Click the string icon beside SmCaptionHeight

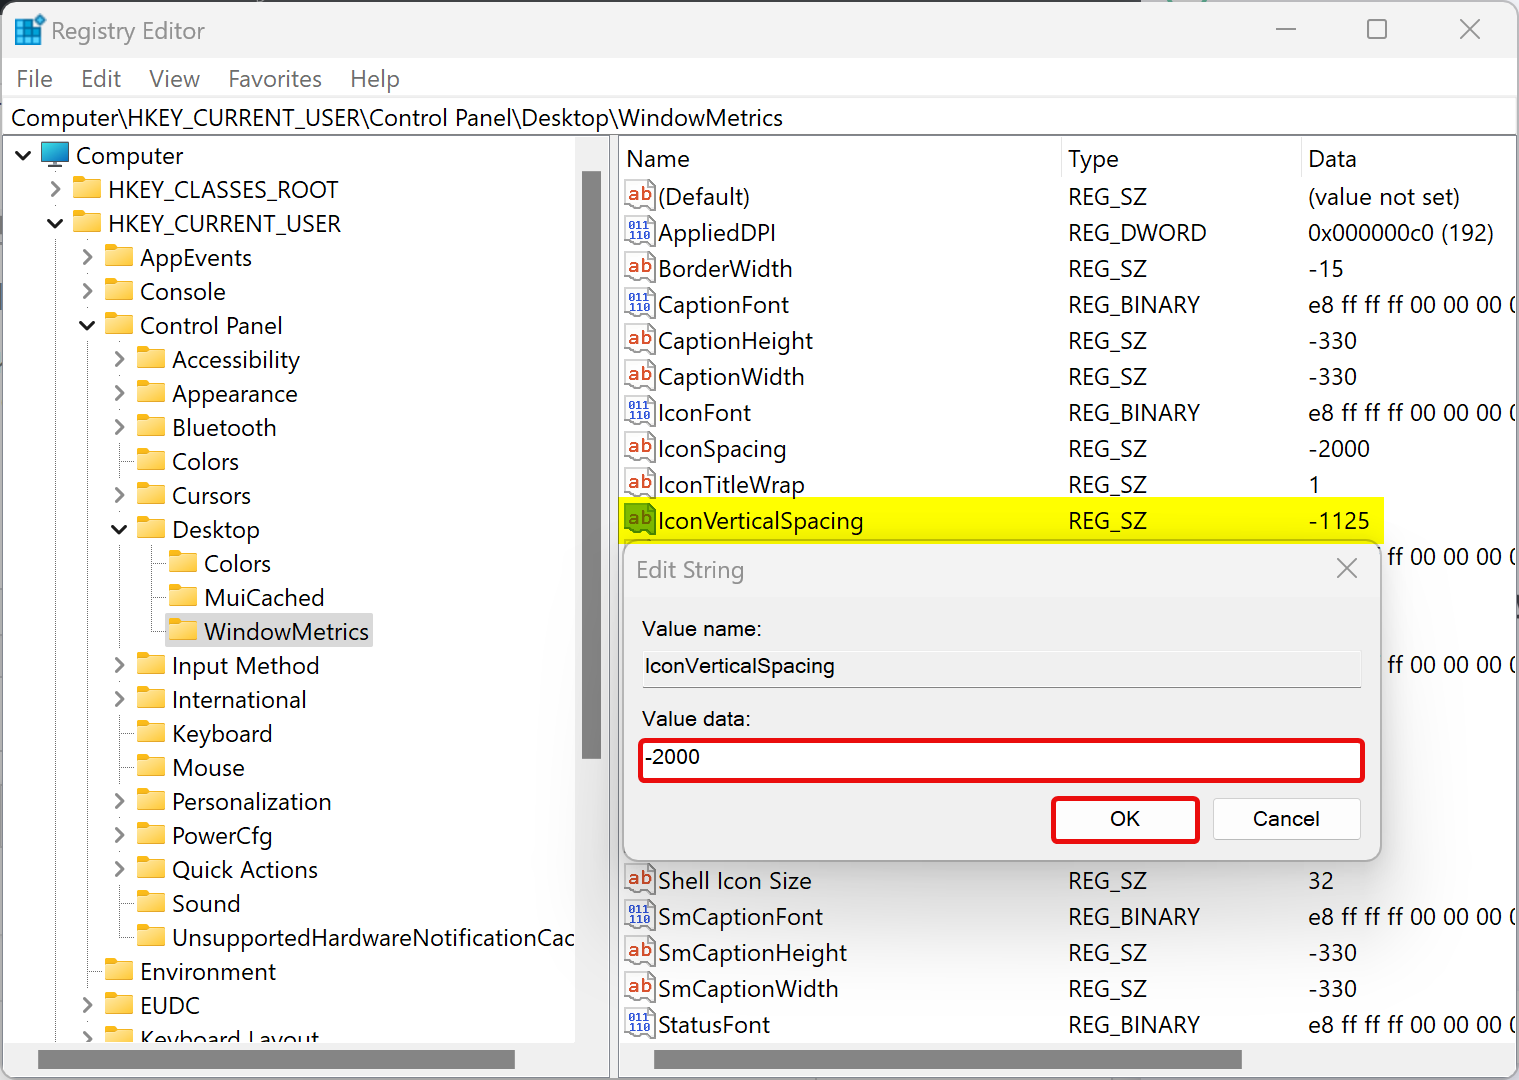coord(640,951)
